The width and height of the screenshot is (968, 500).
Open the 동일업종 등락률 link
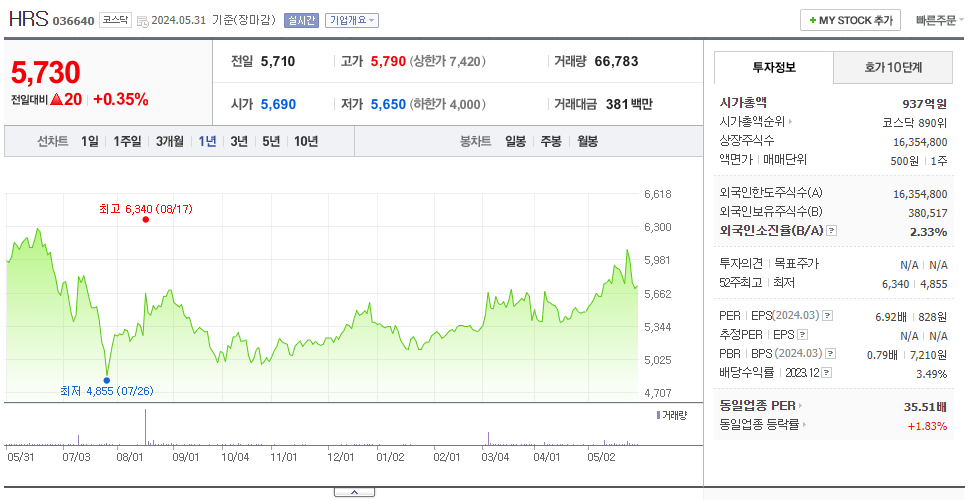pyautogui.click(x=763, y=424)
